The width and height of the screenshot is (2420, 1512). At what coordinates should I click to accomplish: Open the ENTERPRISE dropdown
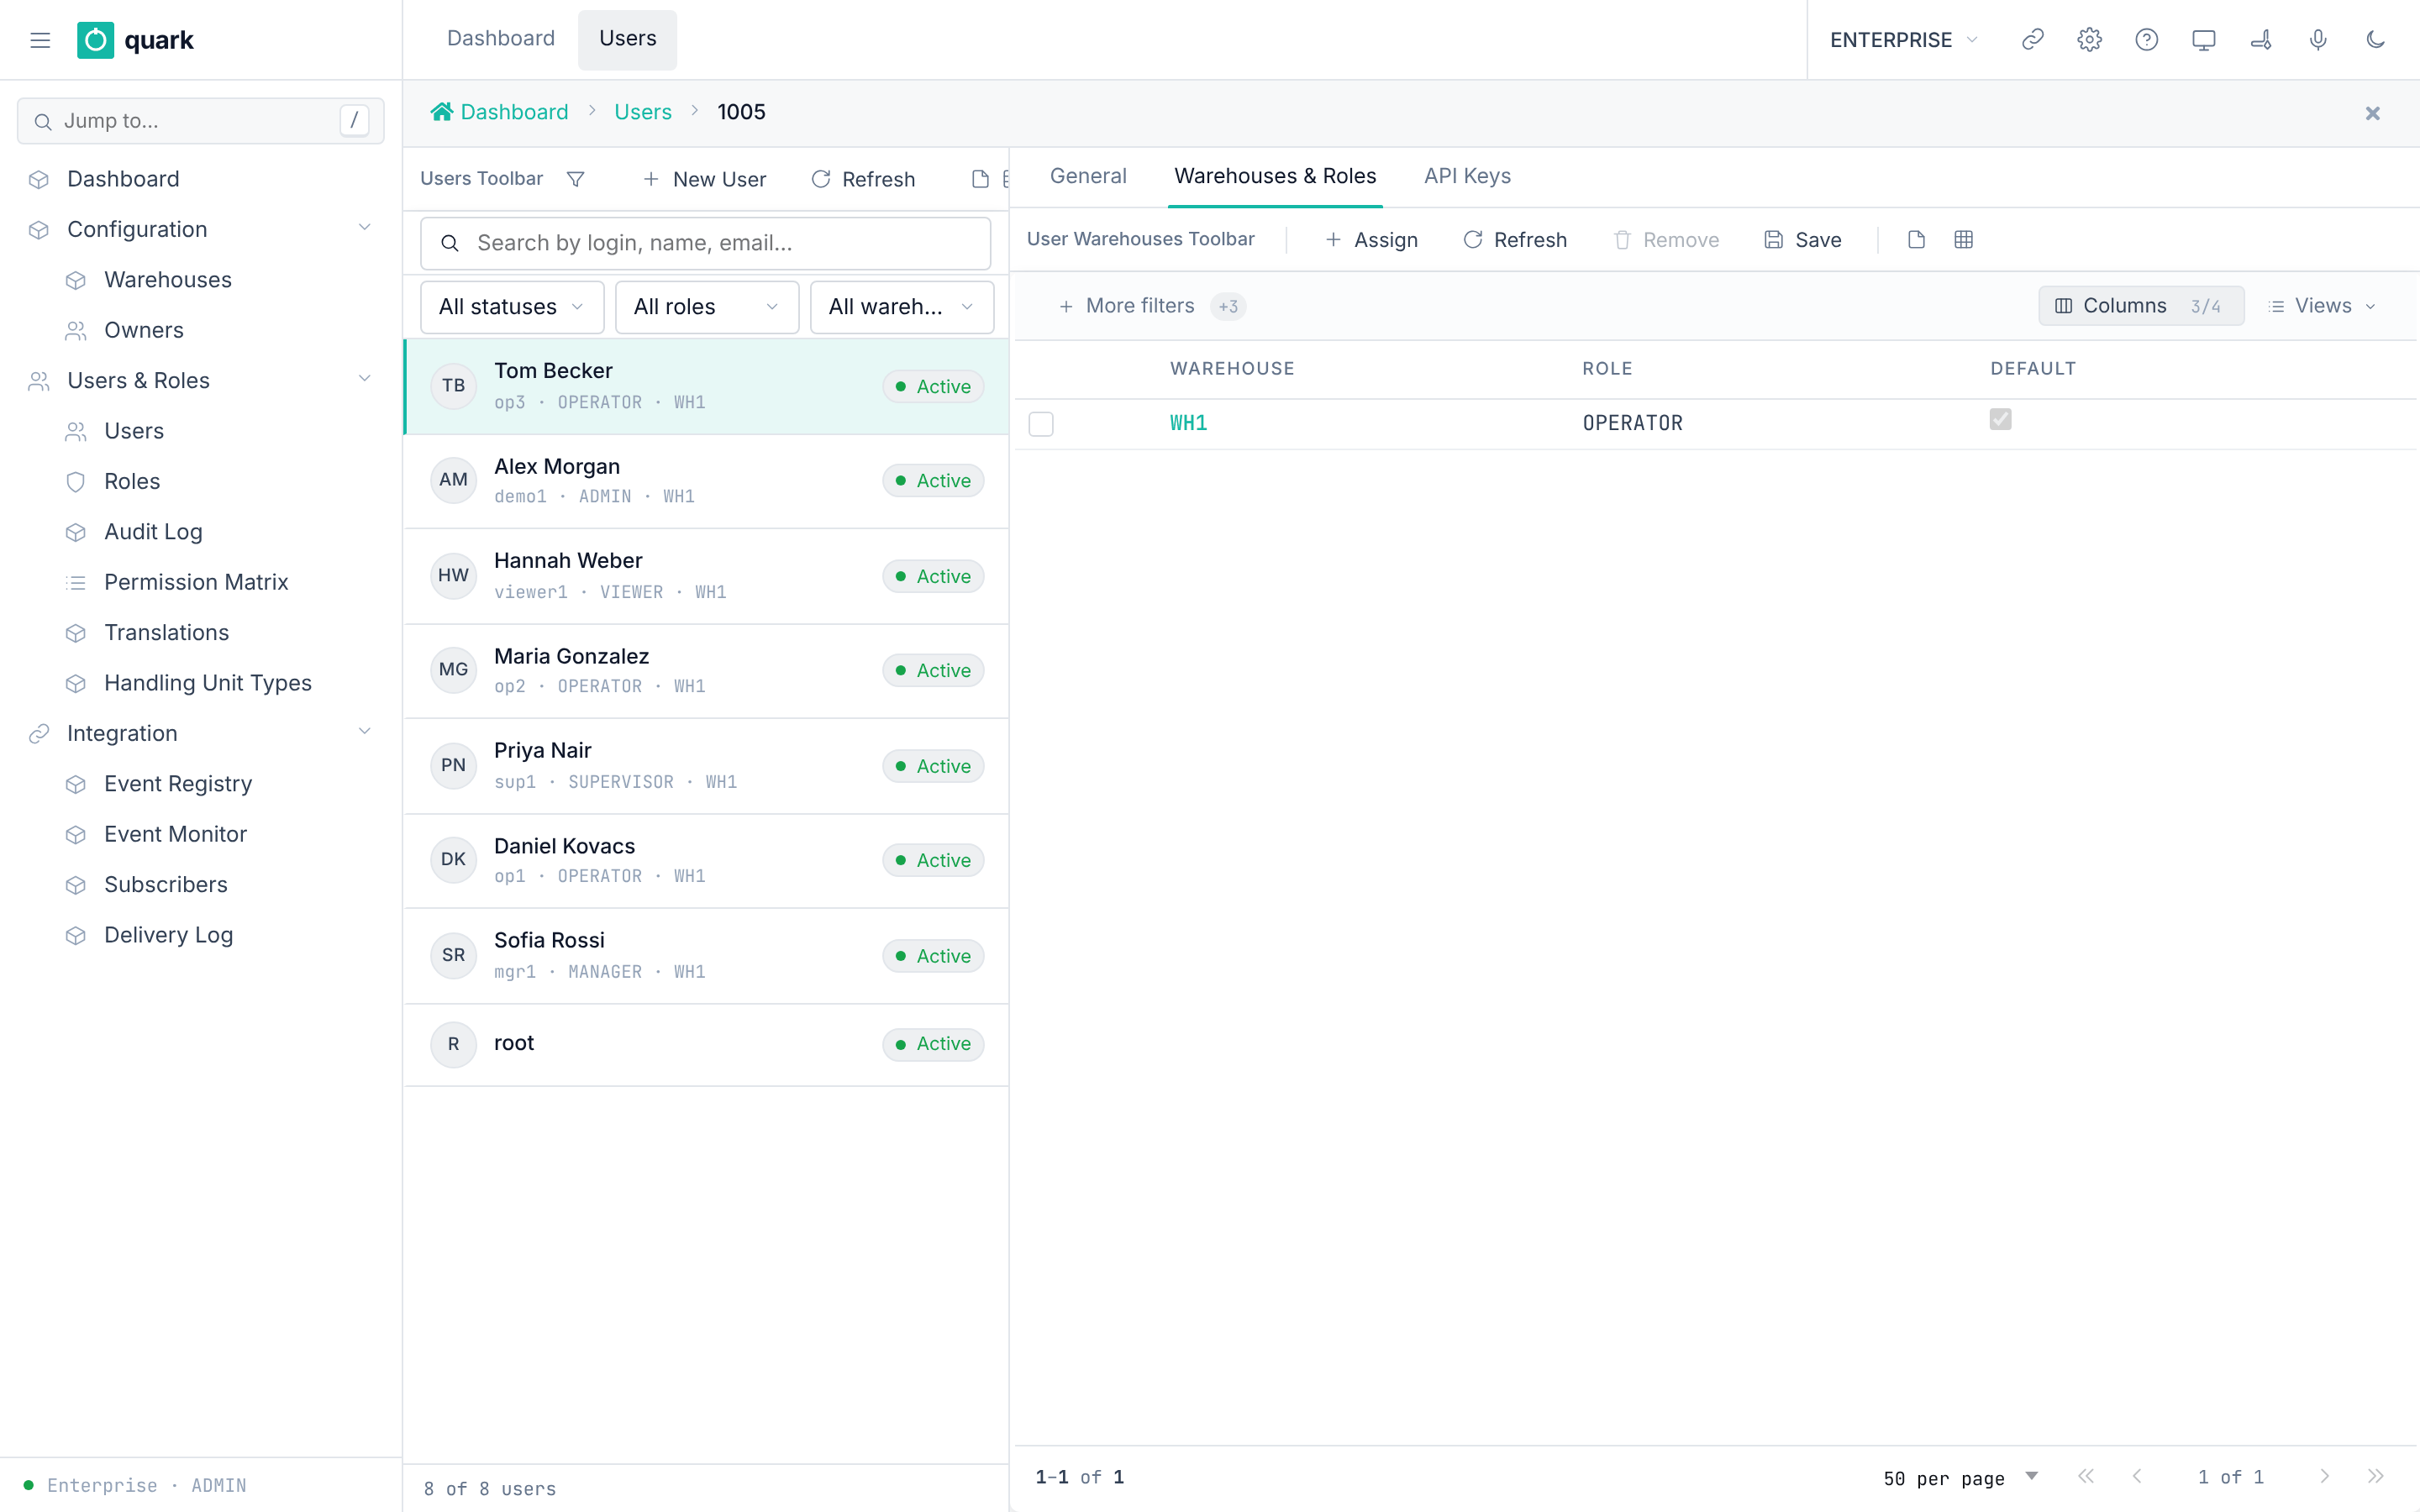tap(1904, 40)
